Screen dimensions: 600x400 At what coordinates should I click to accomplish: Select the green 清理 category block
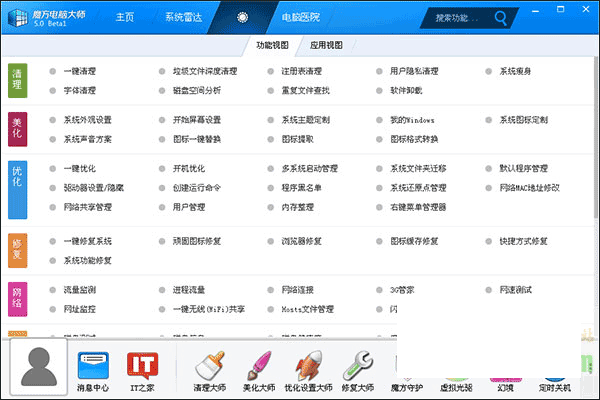[18, 80]
